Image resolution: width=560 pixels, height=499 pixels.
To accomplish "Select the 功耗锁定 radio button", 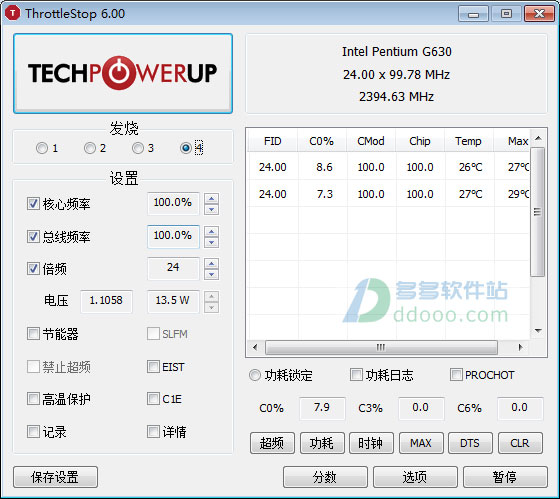I will click(x=255, y=375).
